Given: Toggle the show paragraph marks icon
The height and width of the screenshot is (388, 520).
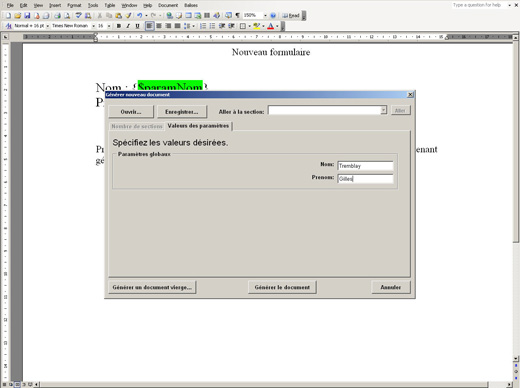Looking at the screenshot, I should click(x=237, y=15).
